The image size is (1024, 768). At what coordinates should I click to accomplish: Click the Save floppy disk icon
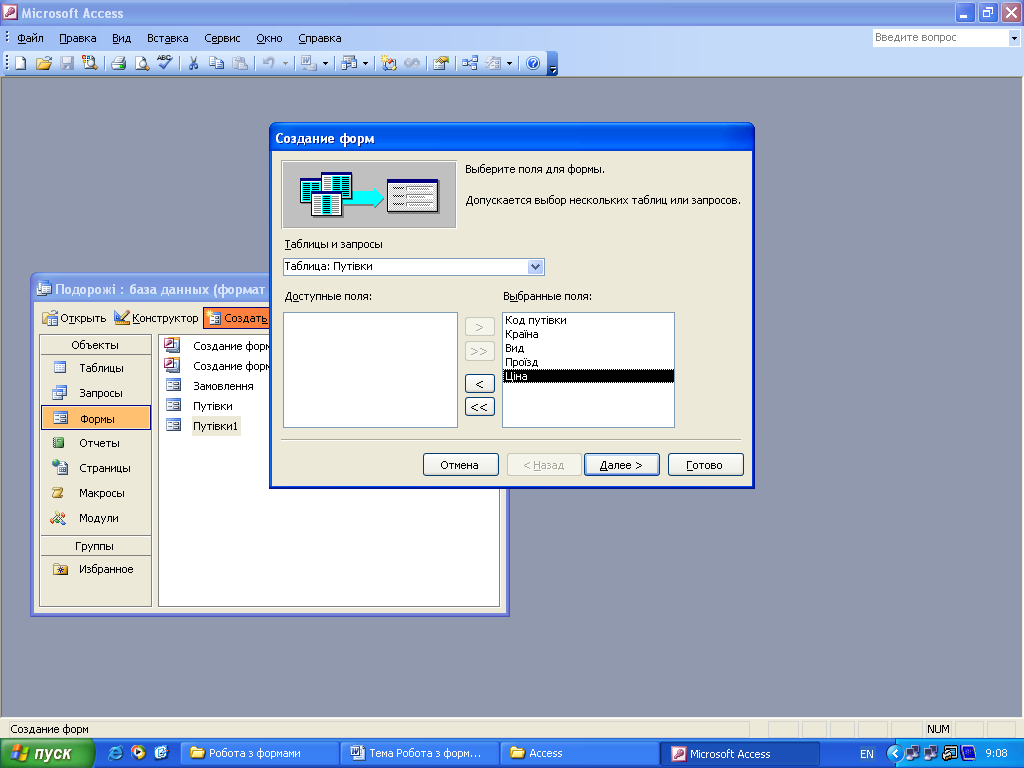point(67,63)
